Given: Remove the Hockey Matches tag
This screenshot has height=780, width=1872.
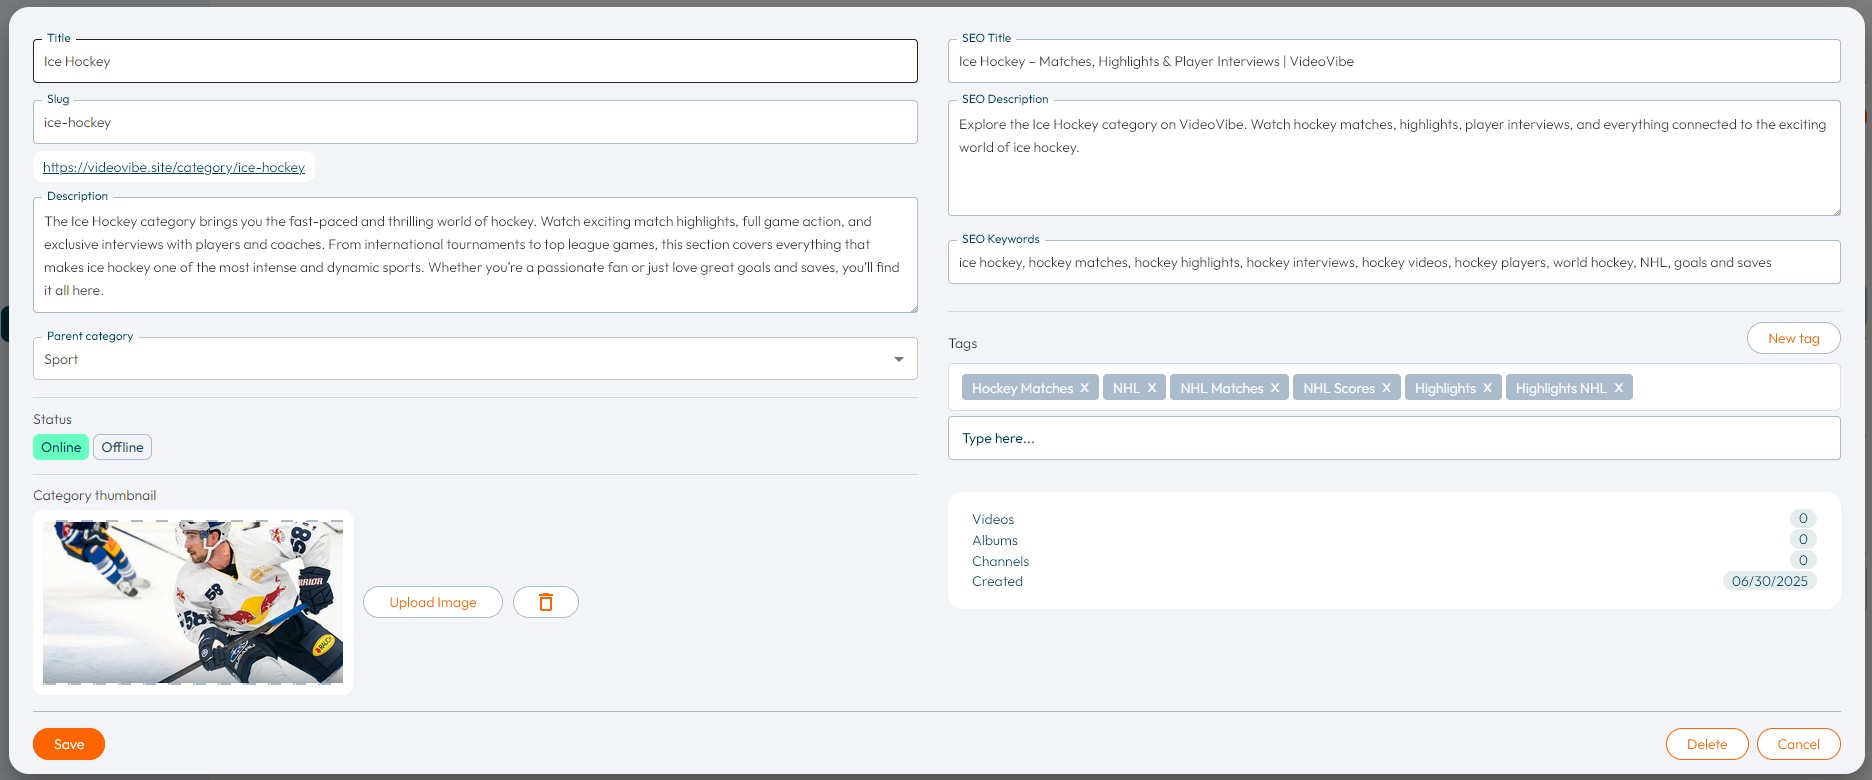Looking at the screenshot, I should click(1084, 388).
